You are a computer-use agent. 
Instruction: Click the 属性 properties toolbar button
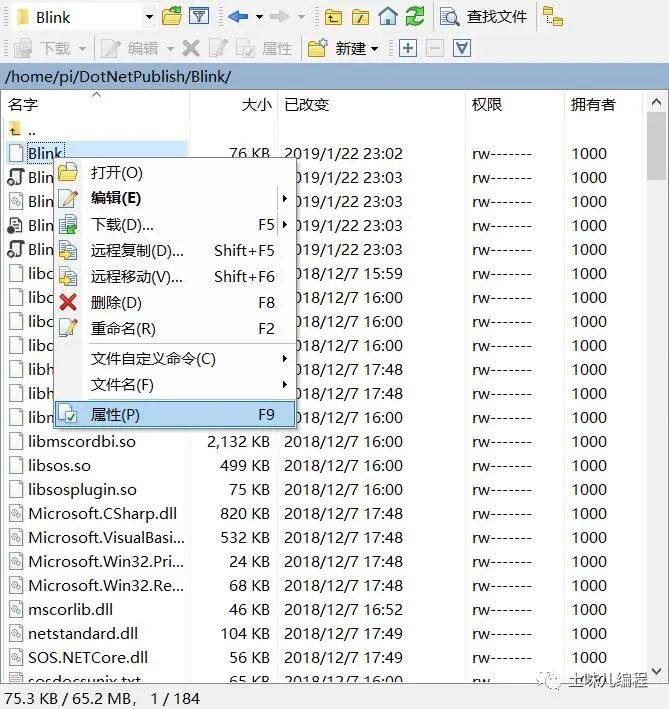(x=264, y=48)
